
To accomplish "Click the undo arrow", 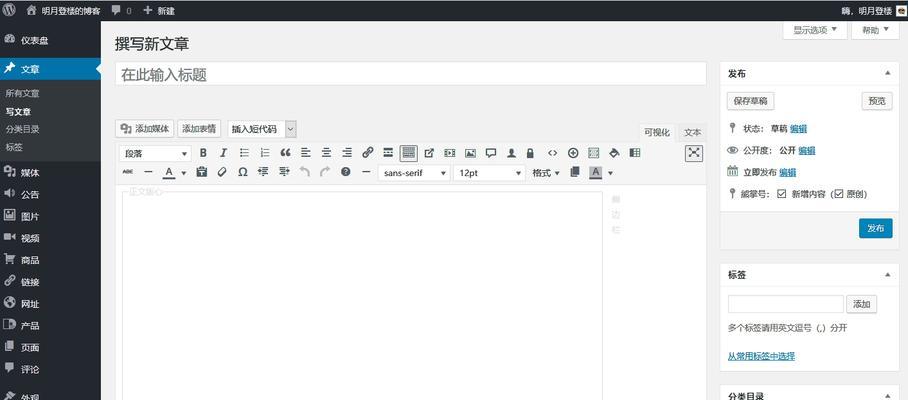I will (305, 172).
